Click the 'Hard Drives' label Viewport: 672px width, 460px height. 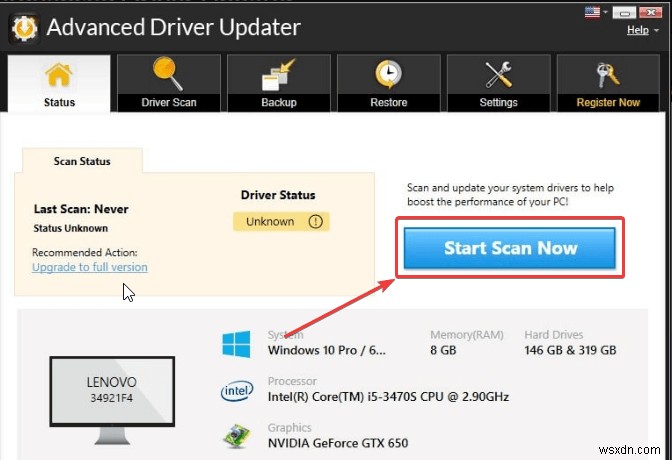pyautogui.click(x=554, y=335)
